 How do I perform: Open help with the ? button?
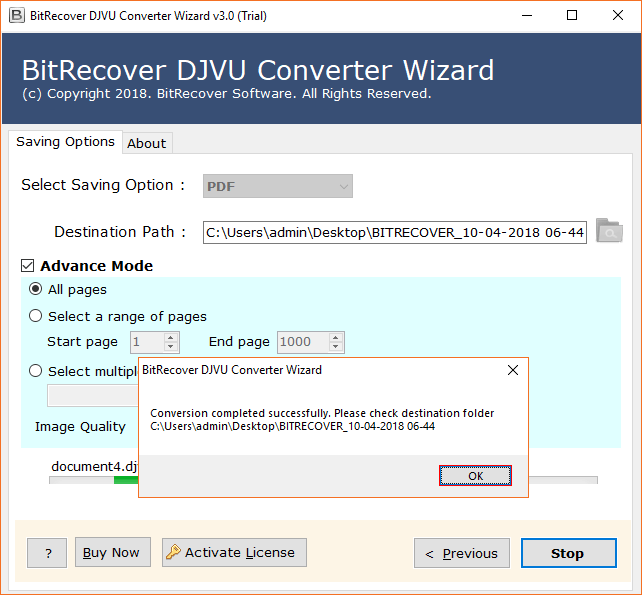pyautogui.click(x=47, y=553)
